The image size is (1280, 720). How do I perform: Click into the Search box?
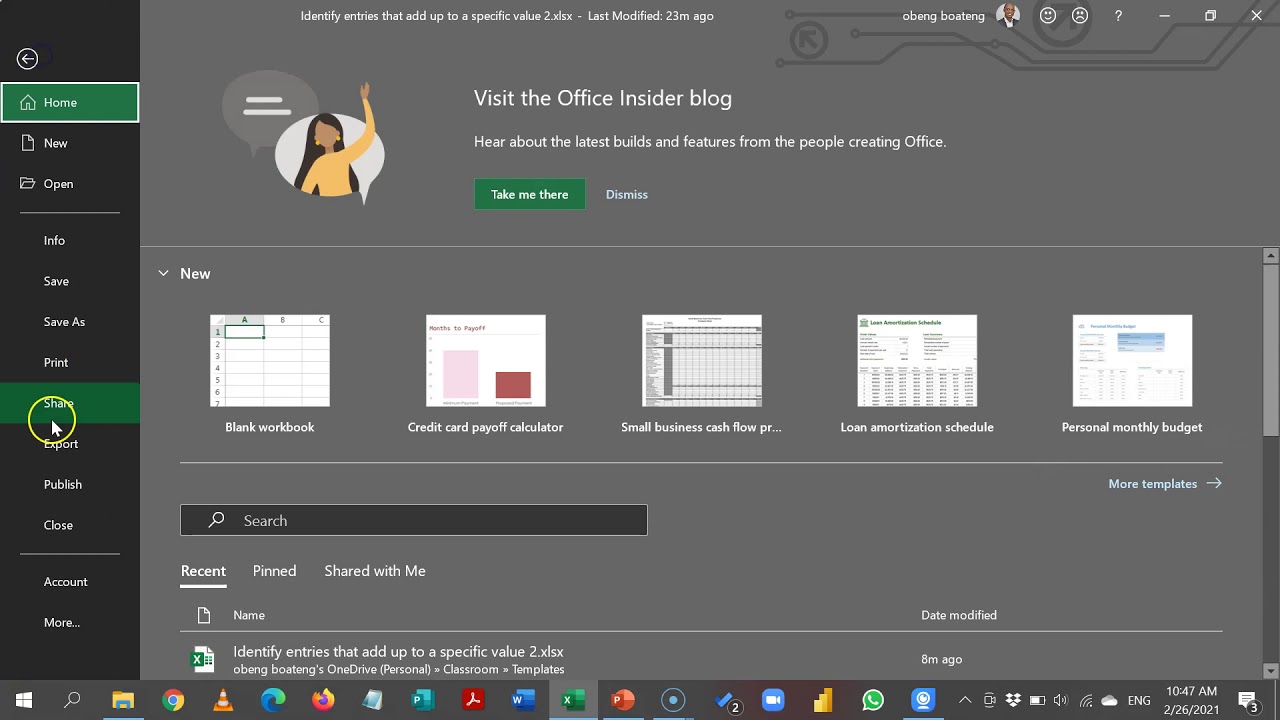click(x=414, y=520)
